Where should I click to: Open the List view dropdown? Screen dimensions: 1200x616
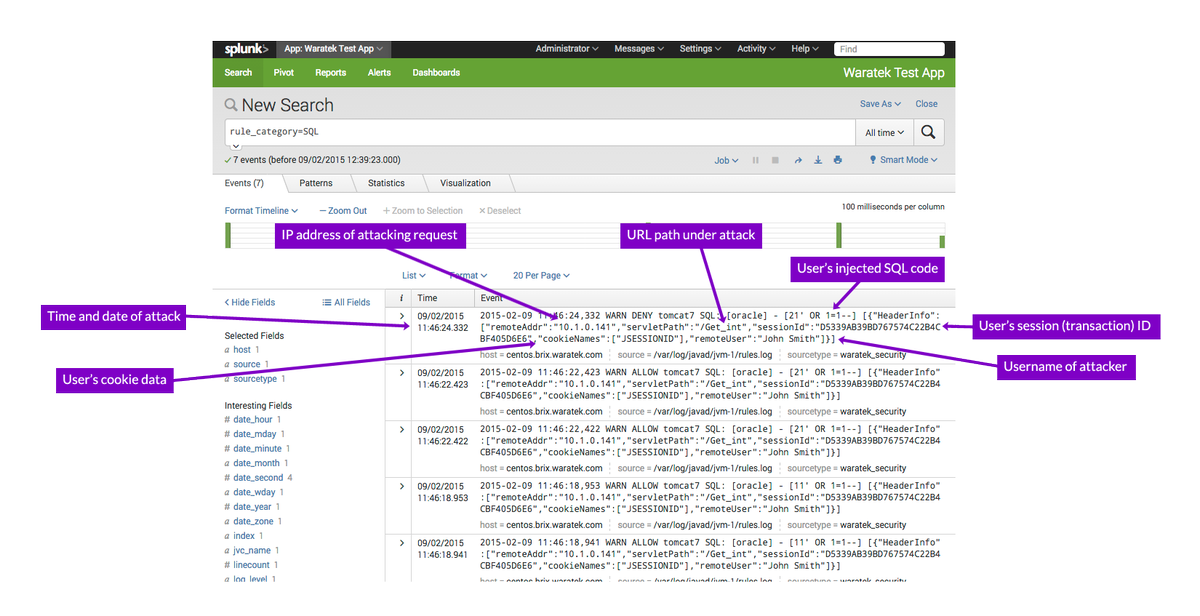click(x=413, y=275)
